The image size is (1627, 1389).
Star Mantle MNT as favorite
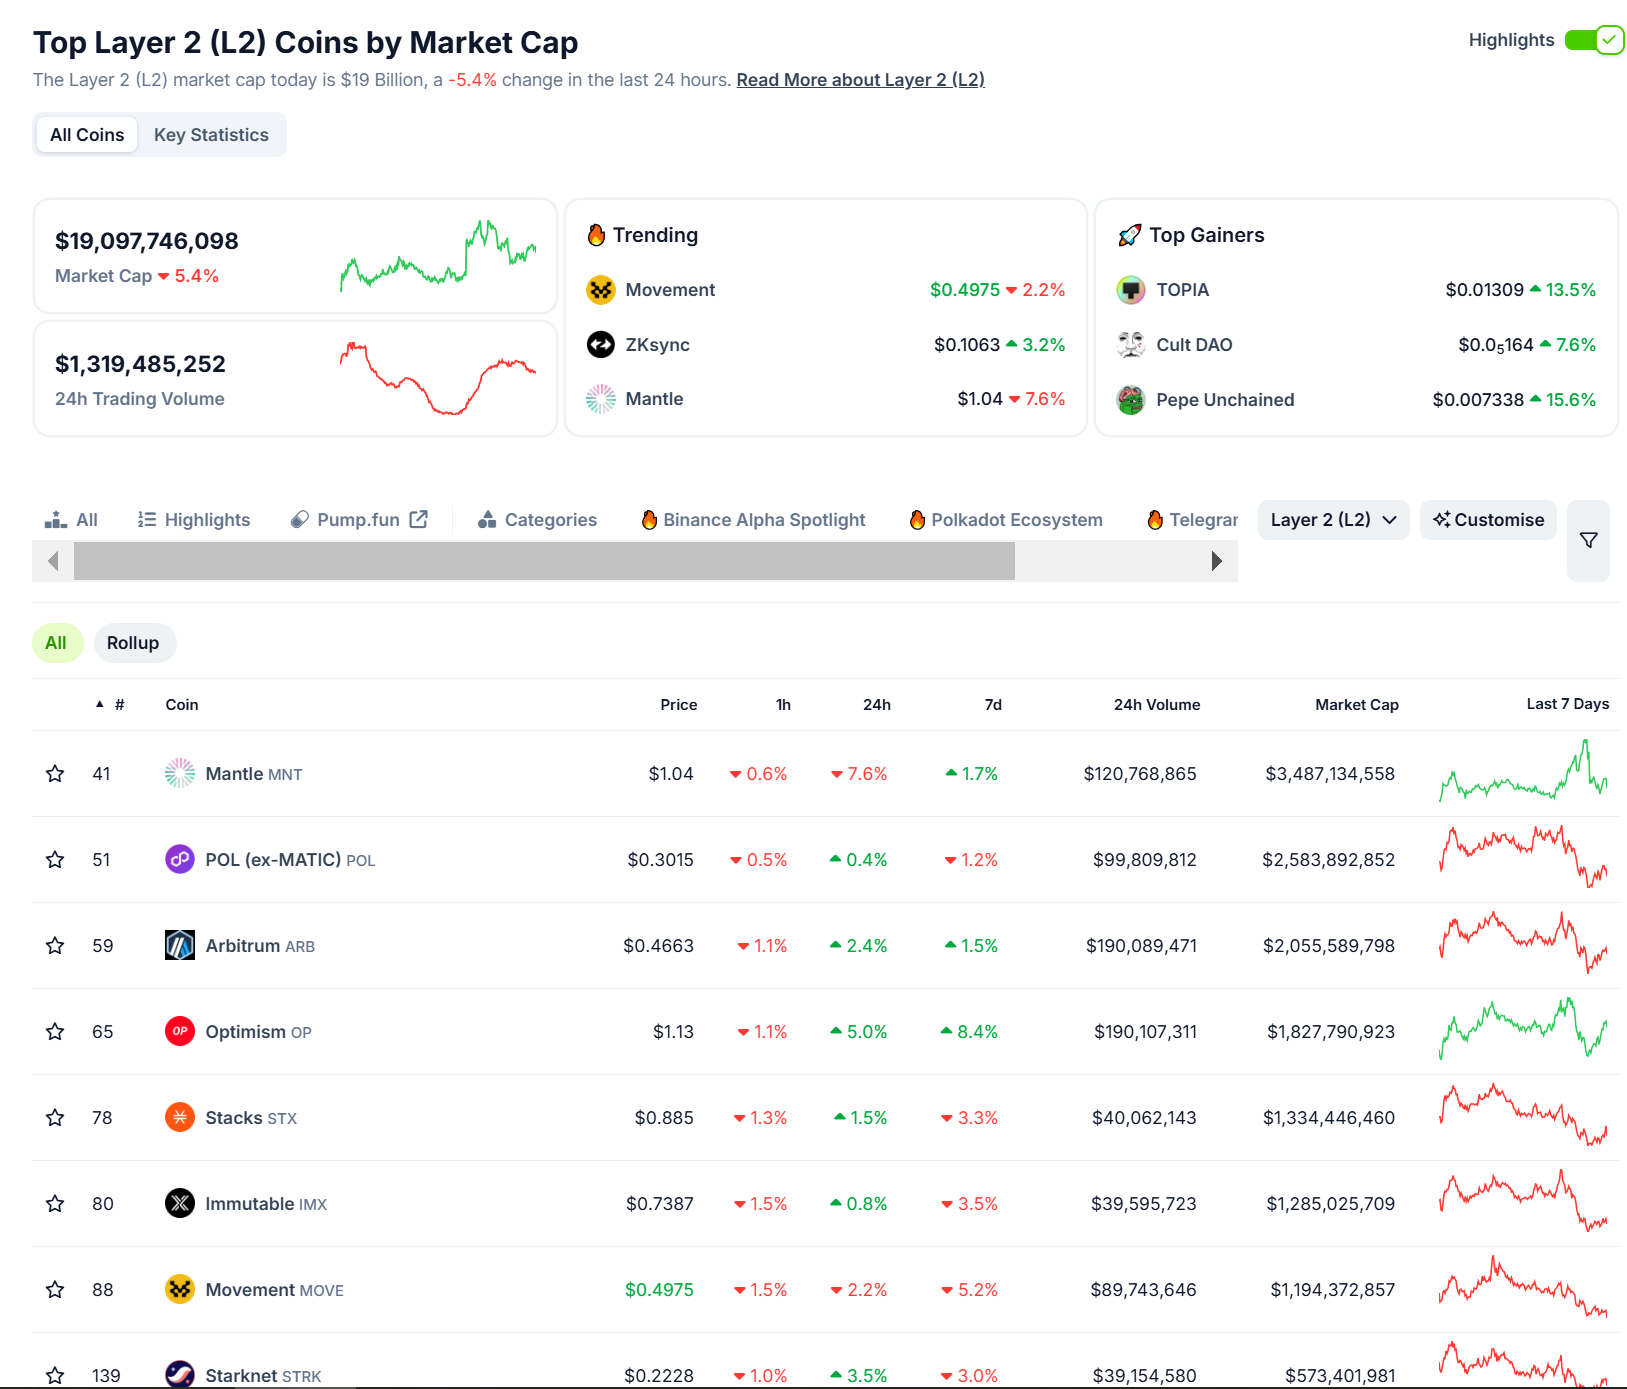(55, 774)
